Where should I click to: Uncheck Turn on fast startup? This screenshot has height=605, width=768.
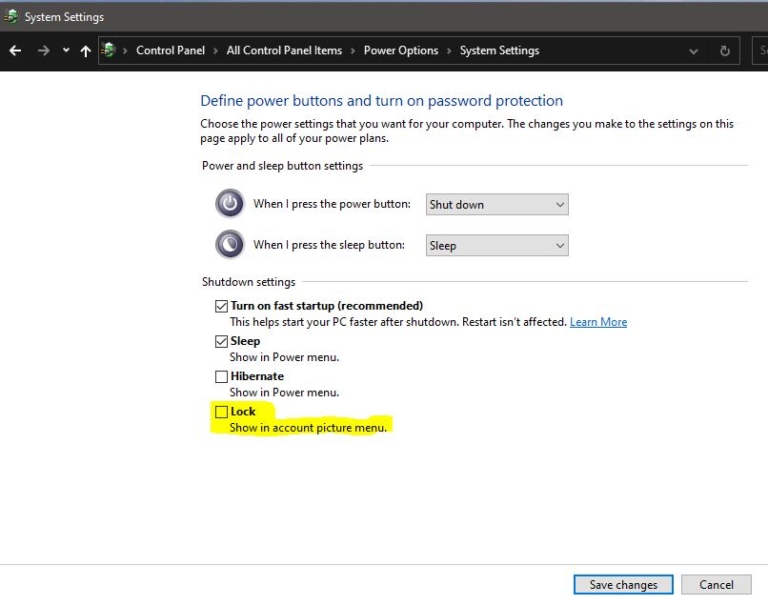tap(221, 306)
